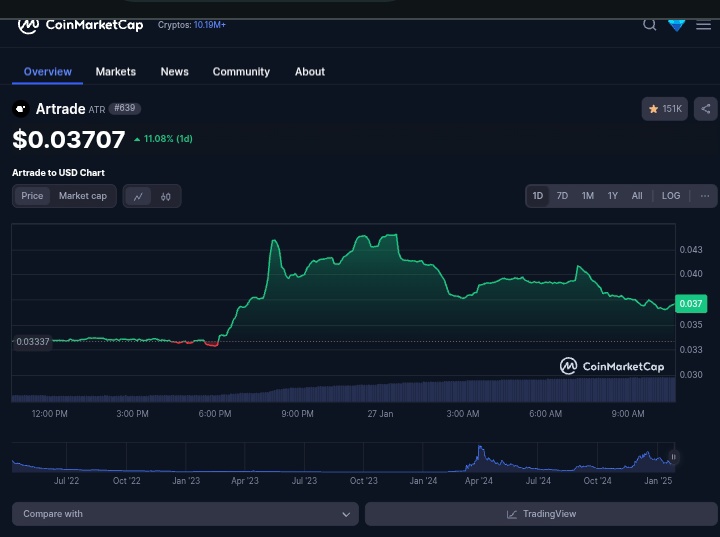Open the CoinMarketCap logo home link
Viewport: 720px width, 537px height.
(80, 25)
